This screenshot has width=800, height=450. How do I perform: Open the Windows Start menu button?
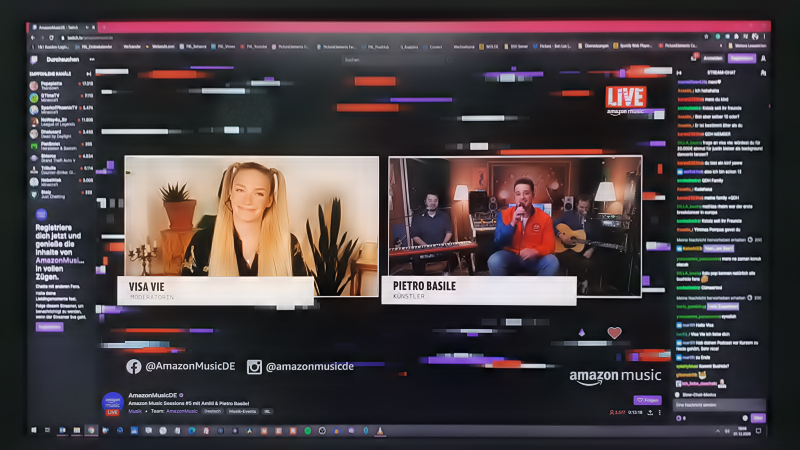click(x=33, y=430)
